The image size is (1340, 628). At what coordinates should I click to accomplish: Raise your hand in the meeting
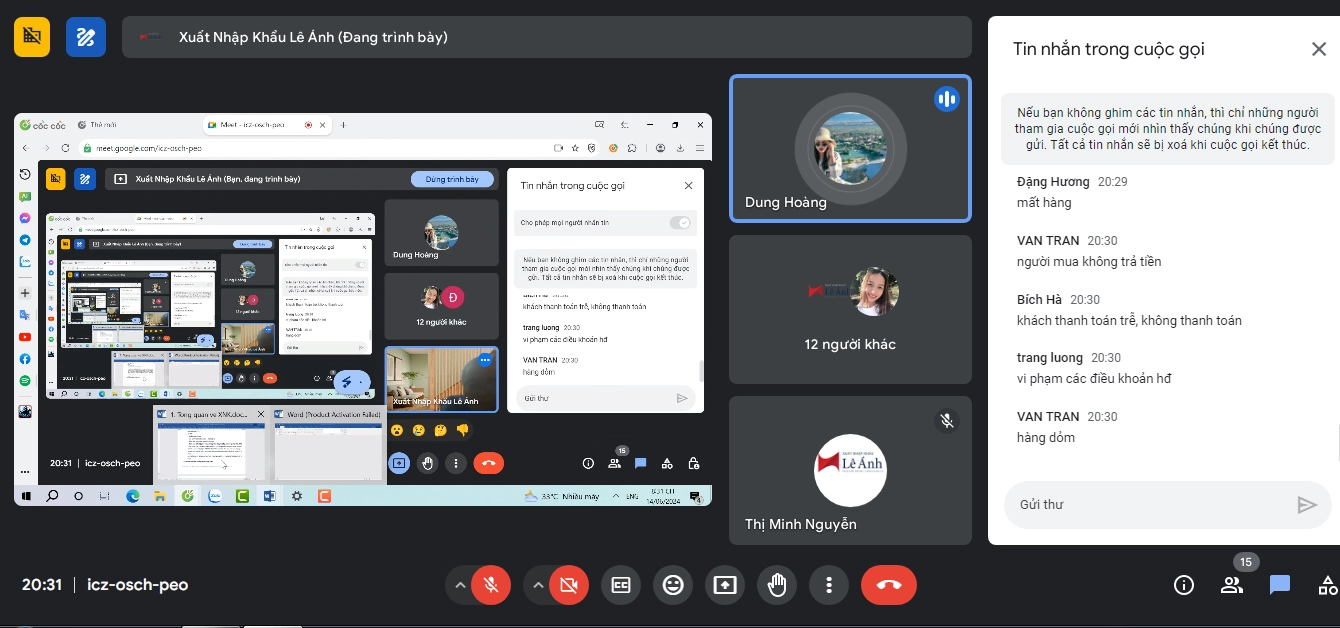[x=777, y=585]
